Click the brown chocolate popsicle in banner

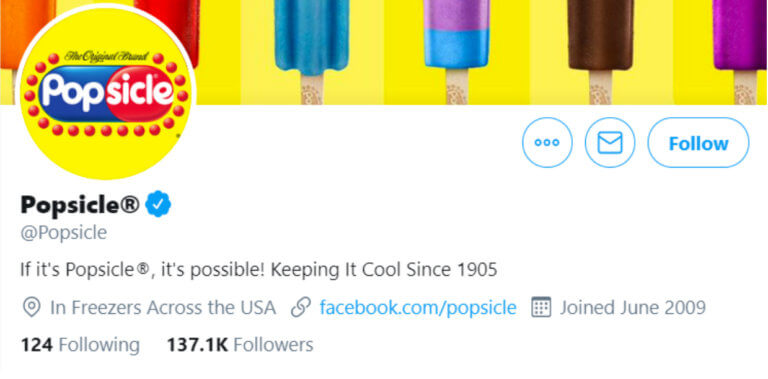[600, 49]
